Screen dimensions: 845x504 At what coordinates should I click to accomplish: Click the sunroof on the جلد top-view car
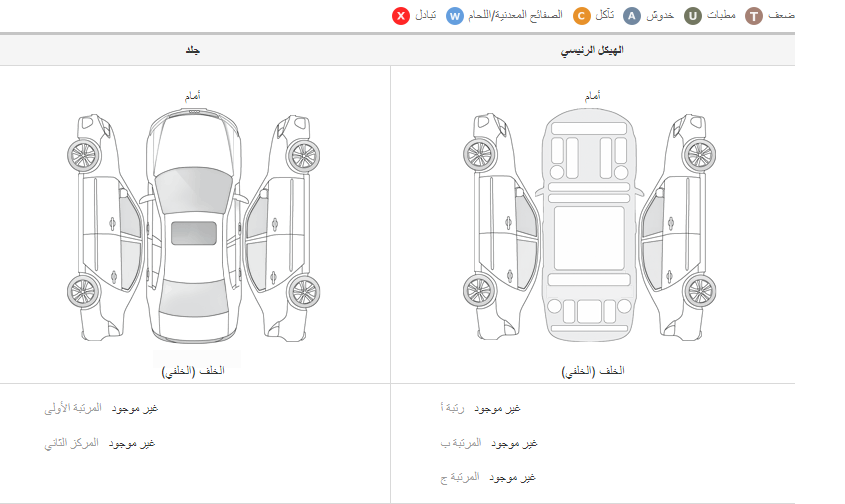194,233
